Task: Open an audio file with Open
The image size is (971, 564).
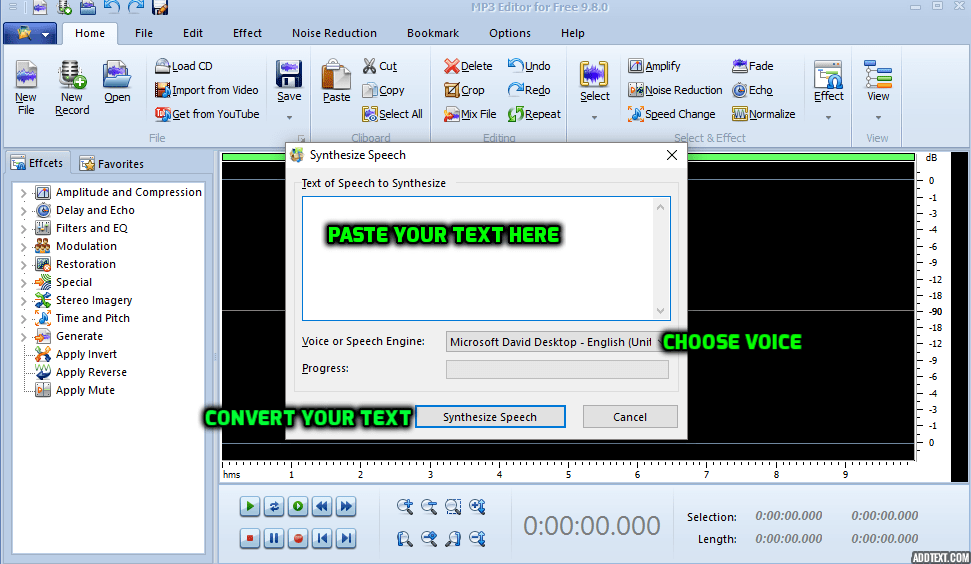Action: (117, 81)
